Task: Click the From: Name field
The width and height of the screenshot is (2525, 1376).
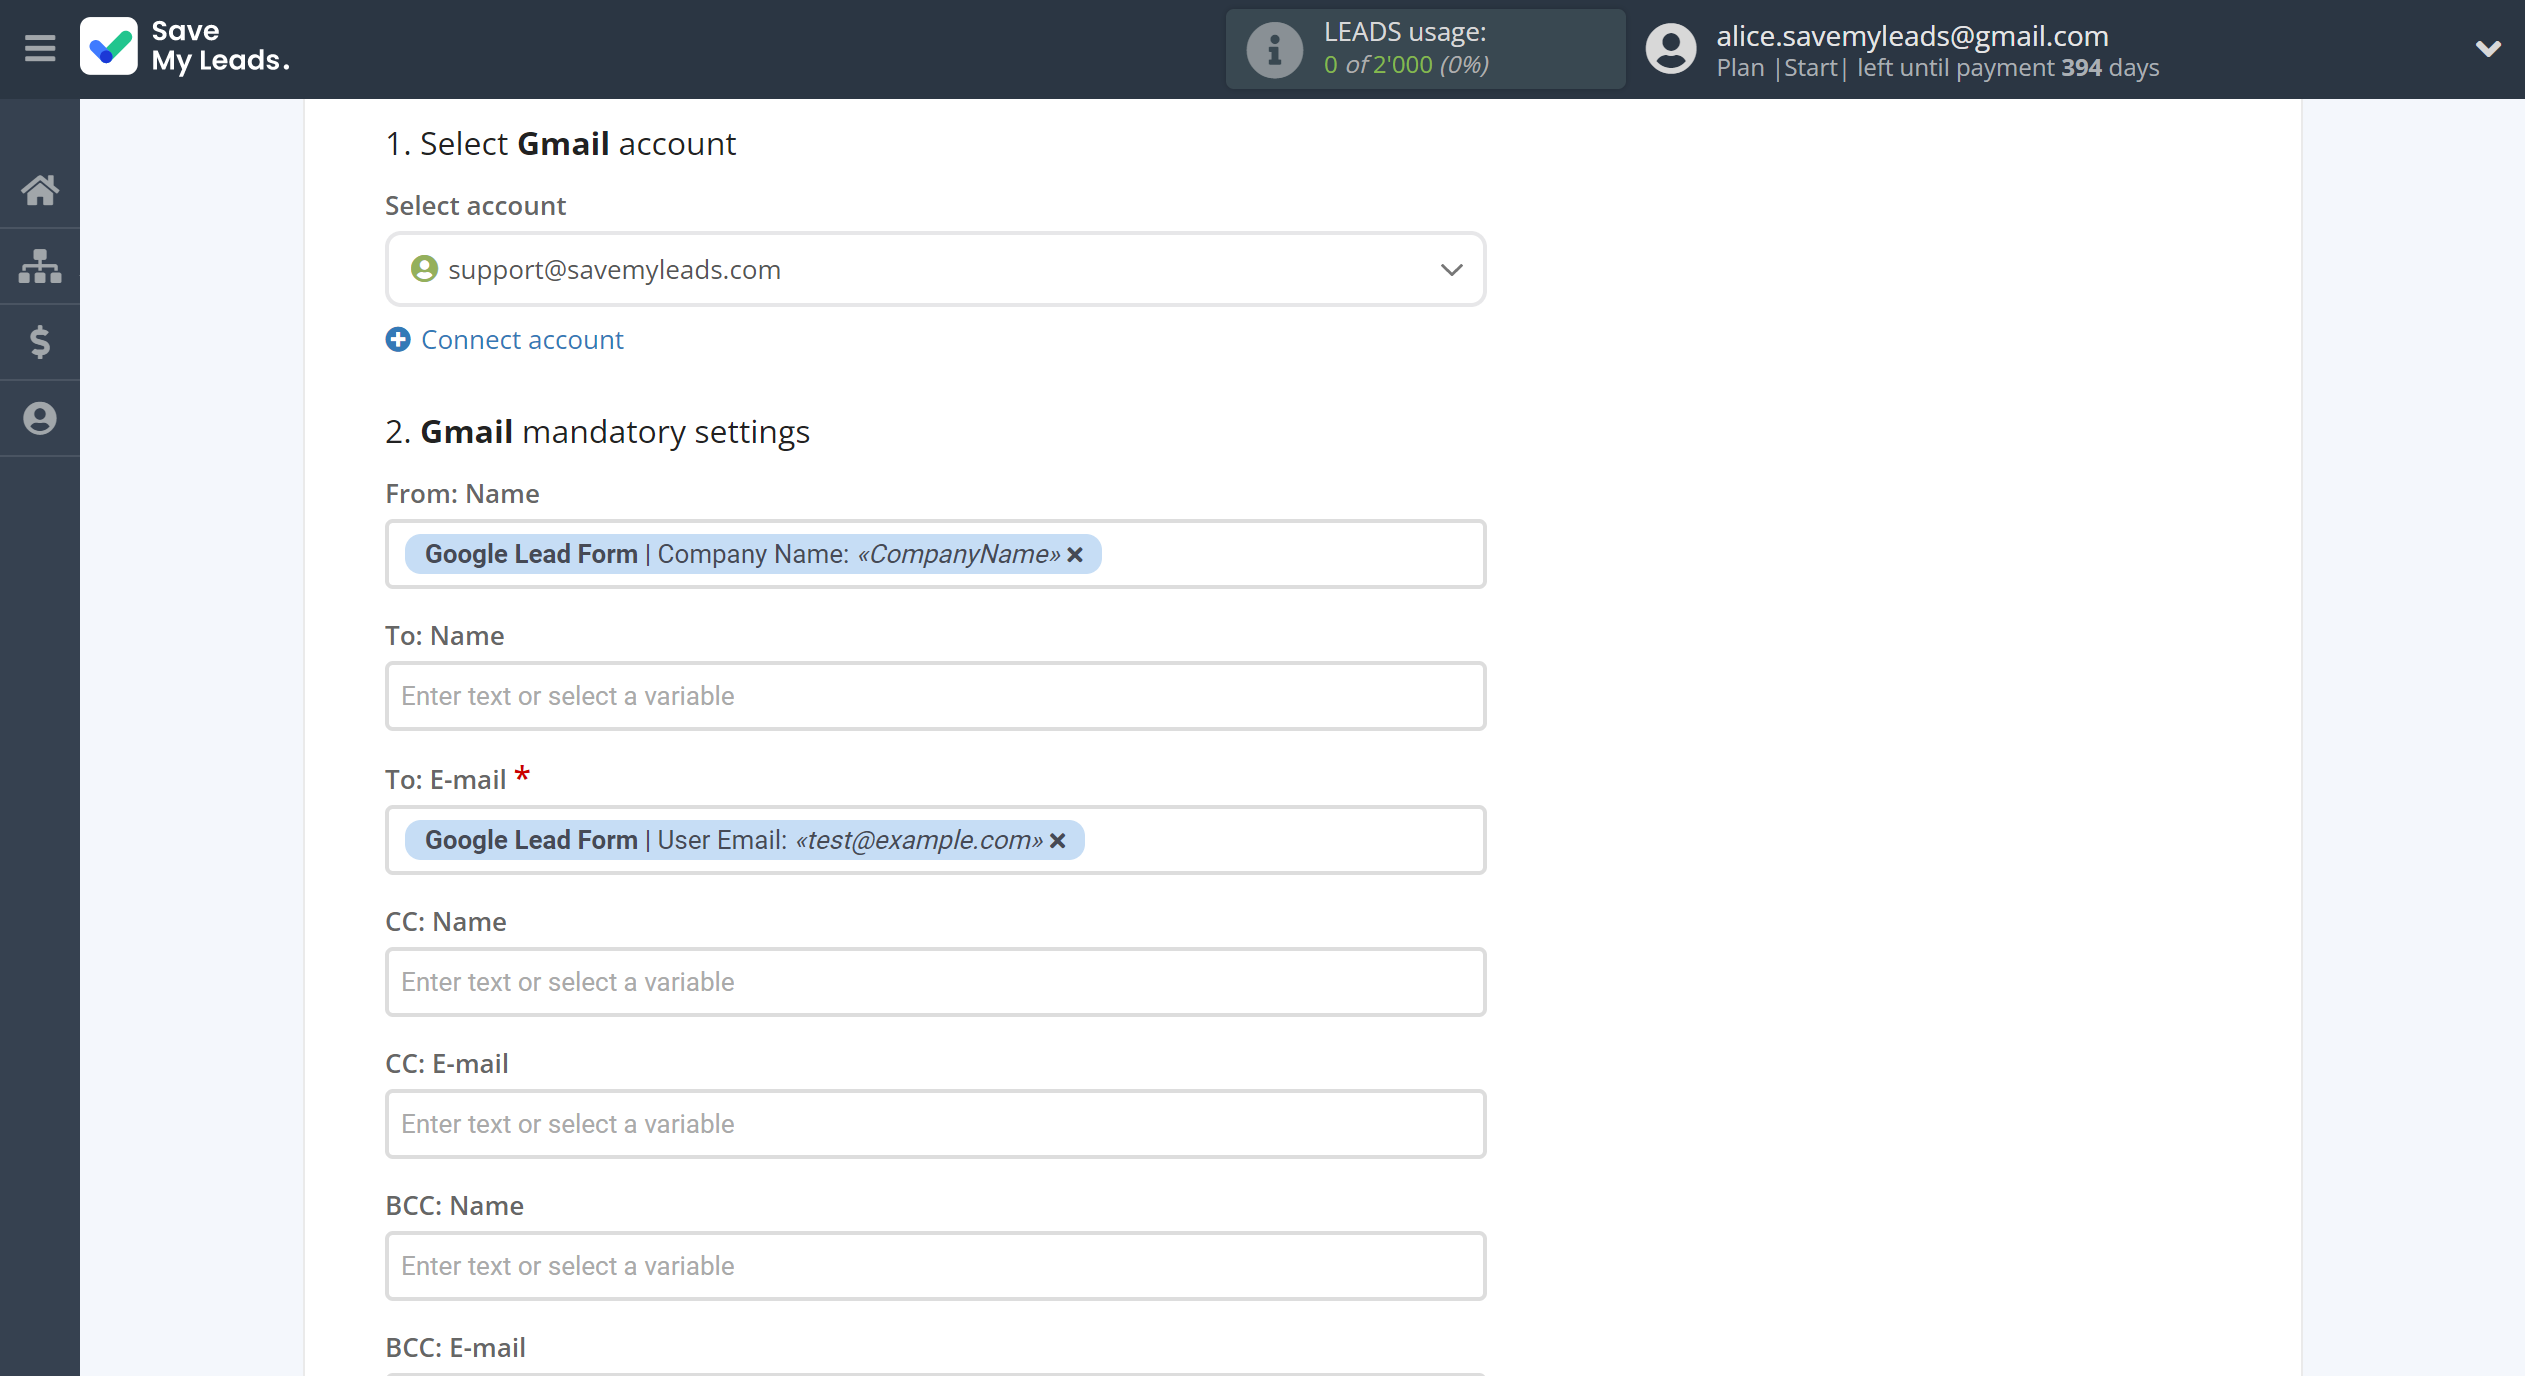Action: (x=935, y=554)
